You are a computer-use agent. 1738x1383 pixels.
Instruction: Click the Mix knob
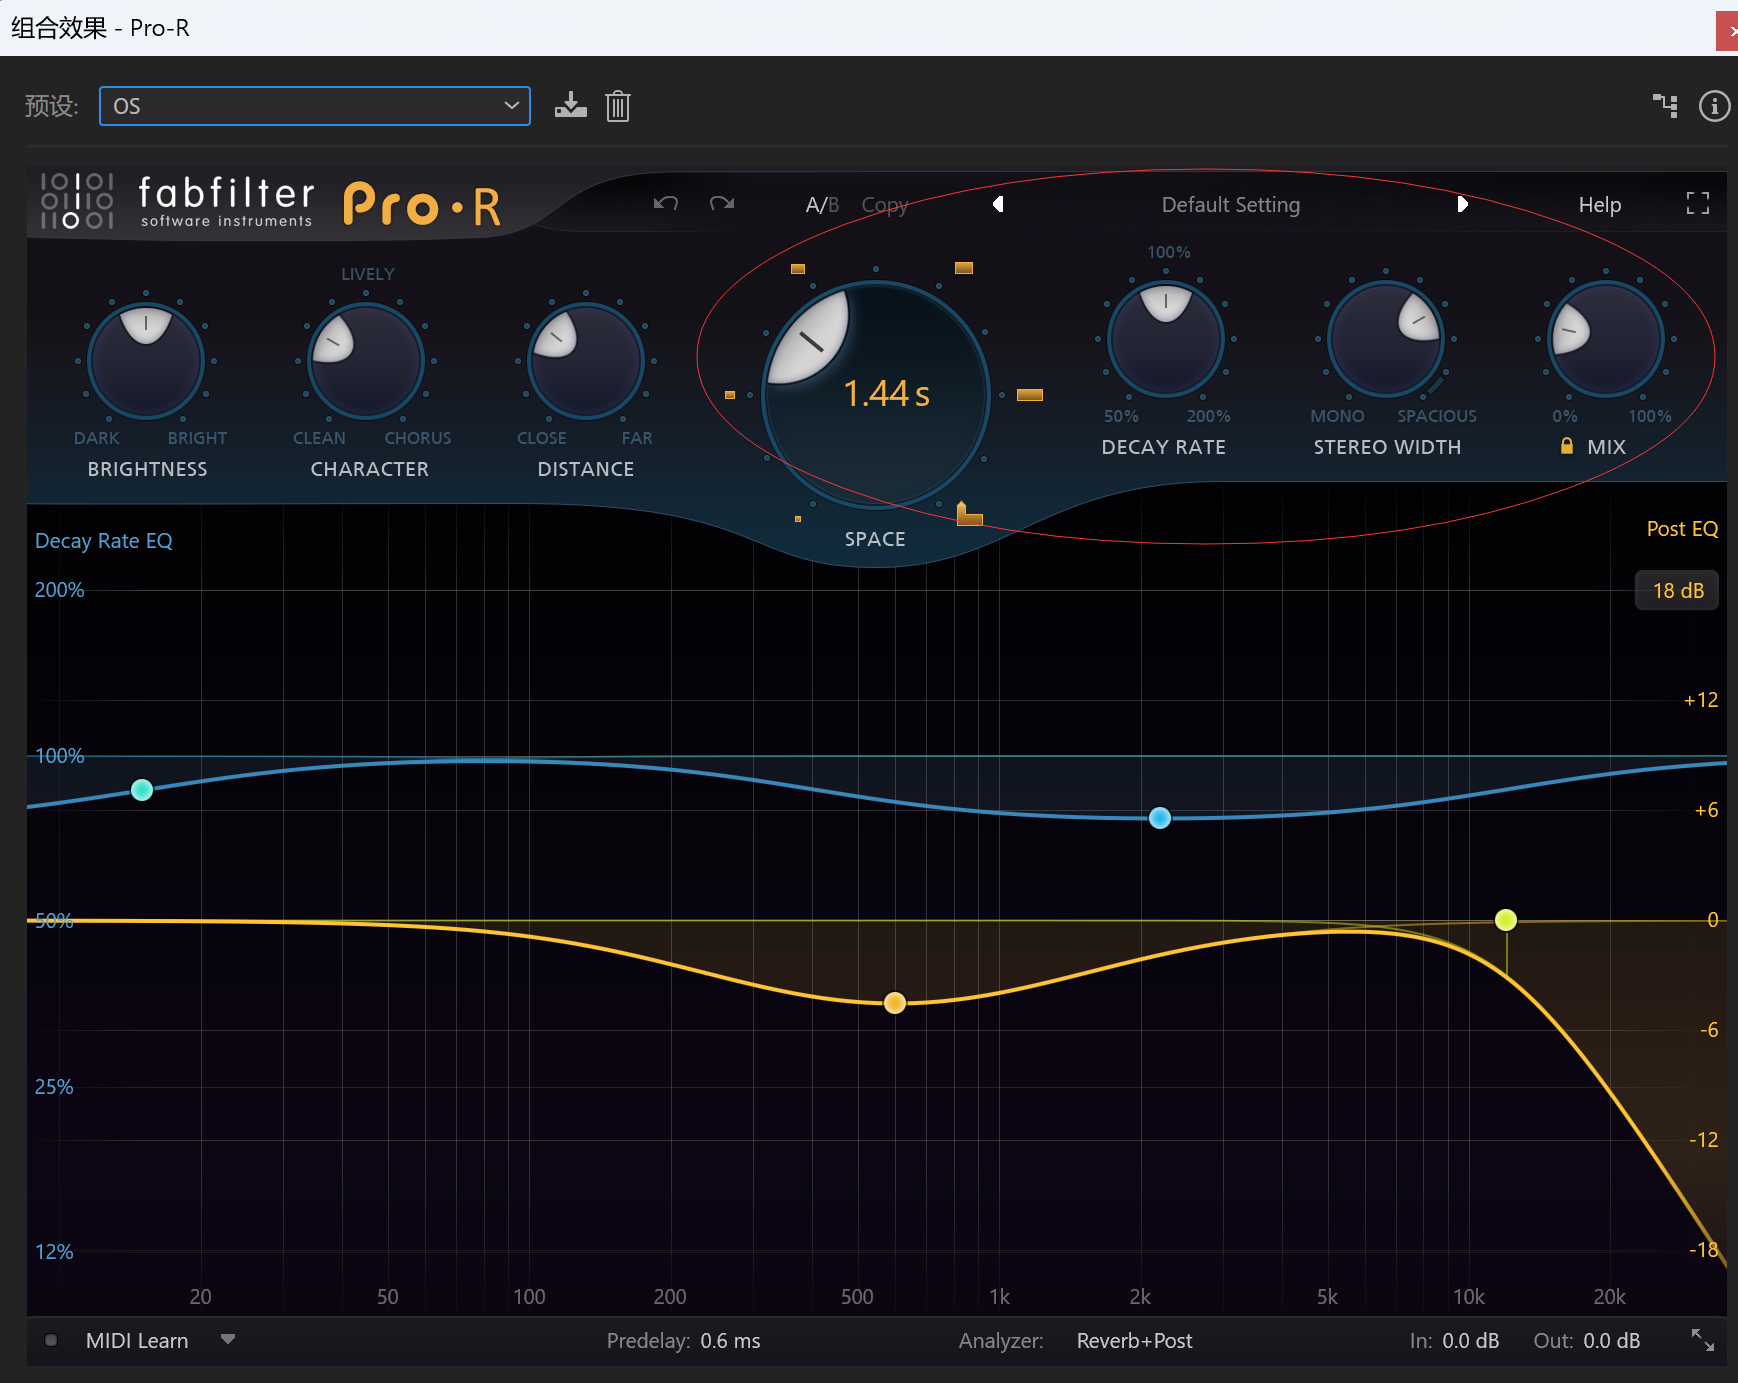pyautogui.click(x=1606, y=339)
